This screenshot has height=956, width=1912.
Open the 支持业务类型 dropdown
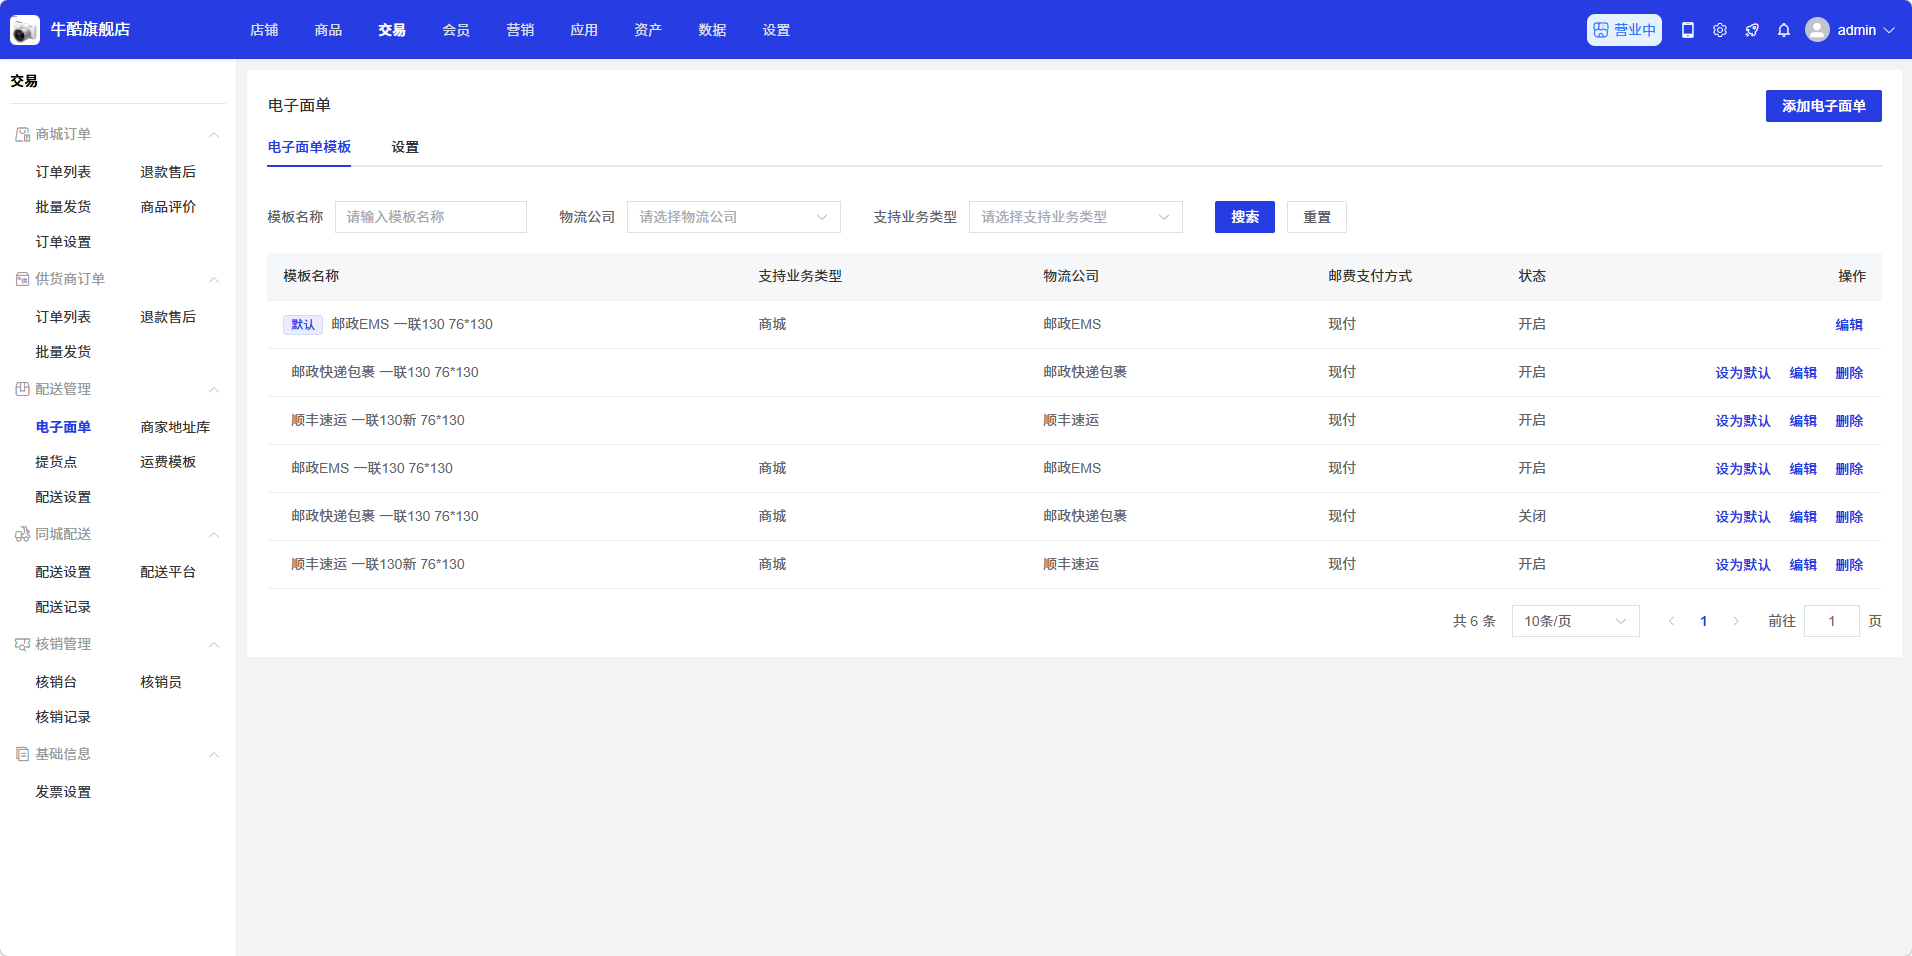1075,217
